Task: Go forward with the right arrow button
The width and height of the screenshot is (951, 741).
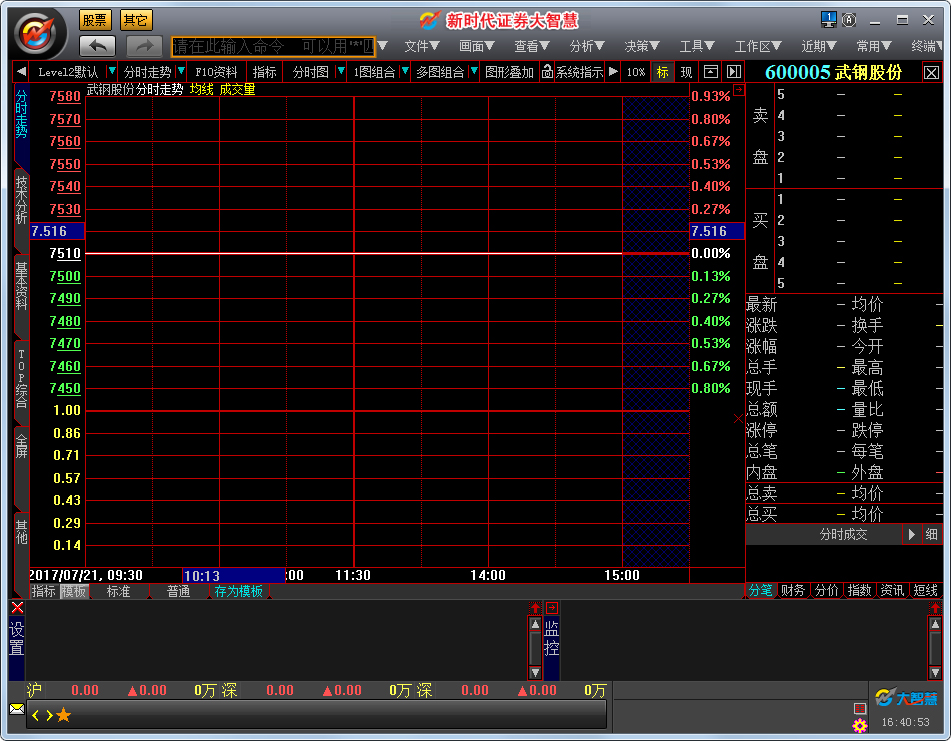Action: click(144, 46)
